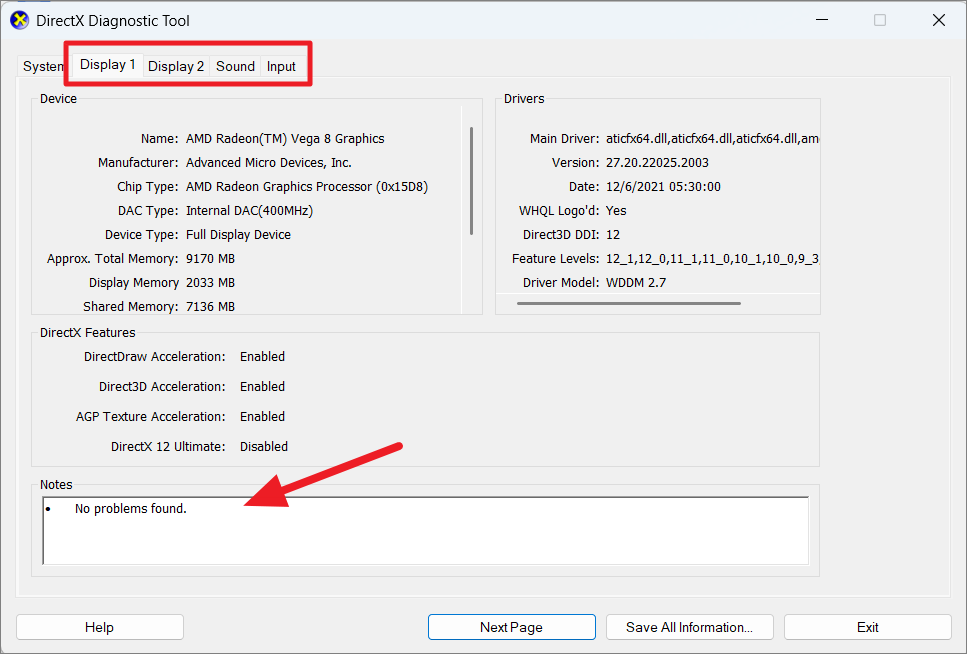Click AGP Texture Acceleration 'Enabled' status
The width and height of the screenshot is (967, 654).
point(262,416)
